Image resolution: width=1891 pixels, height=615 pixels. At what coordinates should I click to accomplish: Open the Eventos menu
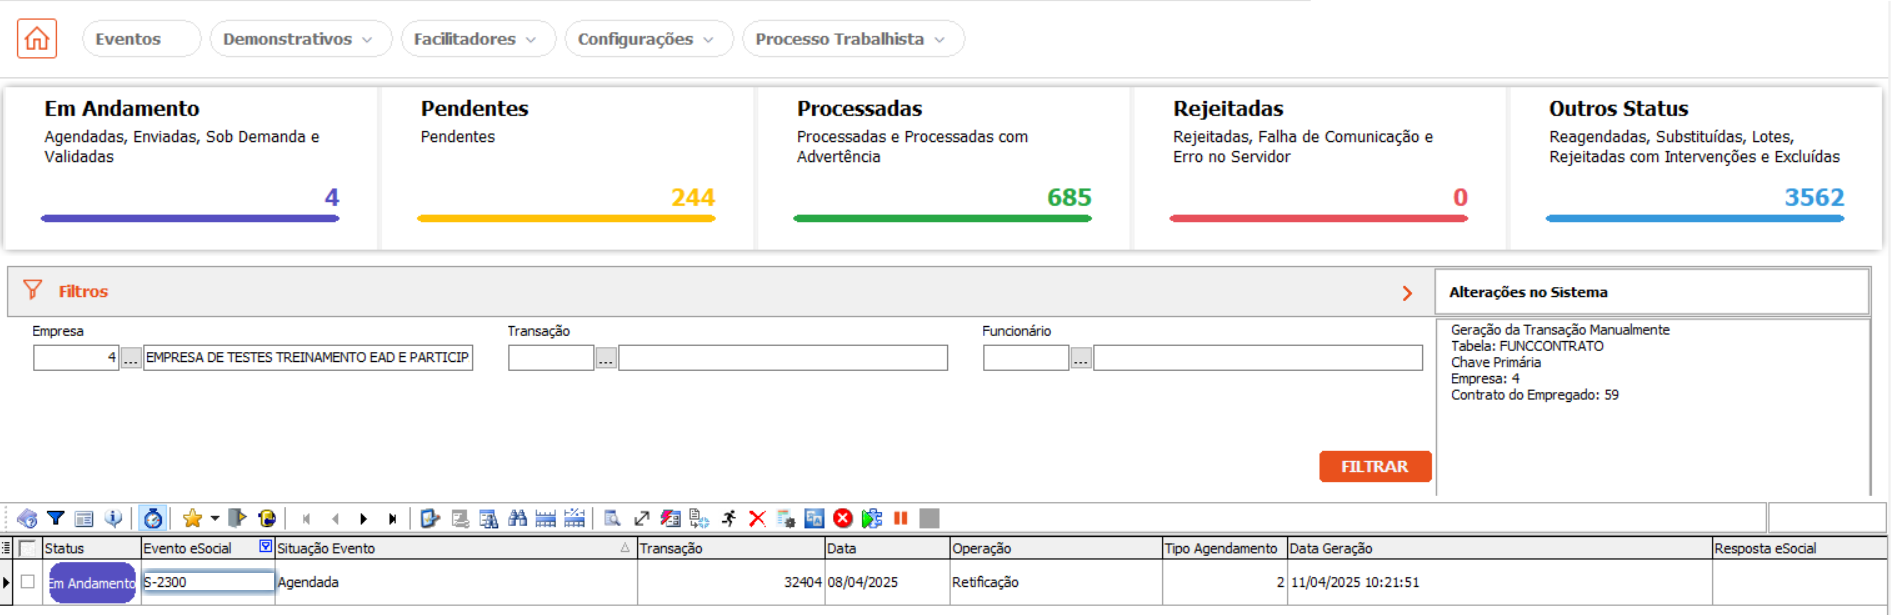[x=128, y=39]
